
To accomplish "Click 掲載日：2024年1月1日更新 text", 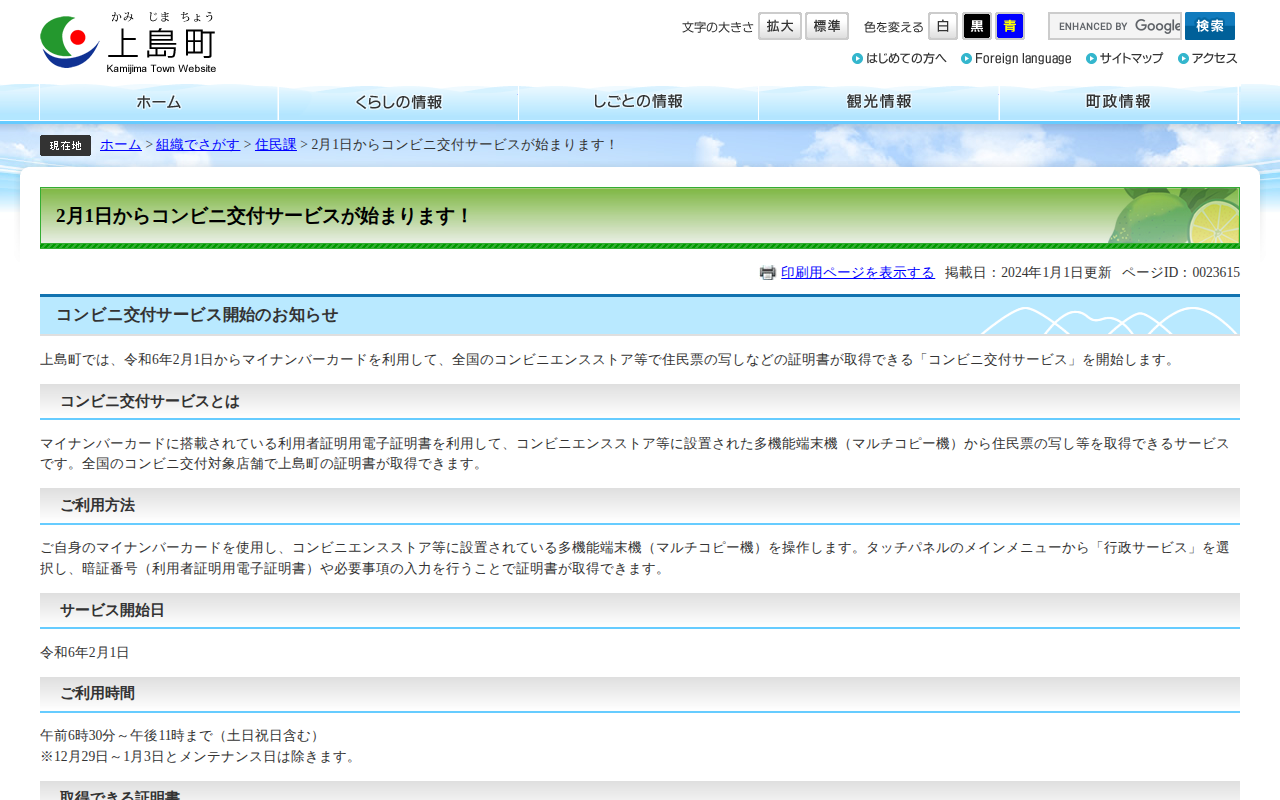I will [1028, 273].
